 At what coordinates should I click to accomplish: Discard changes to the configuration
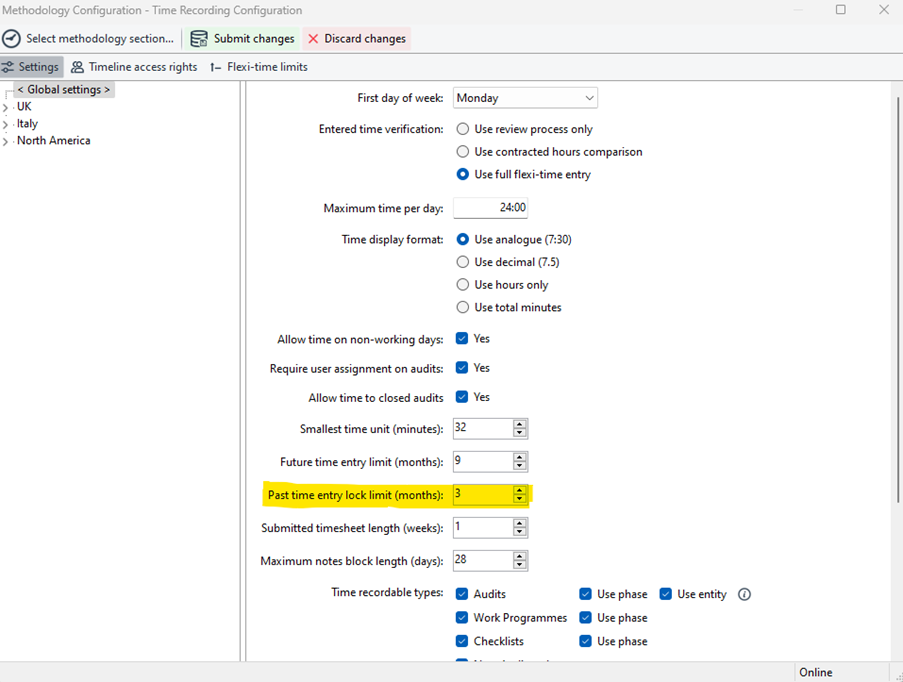(x=356, y=39)
